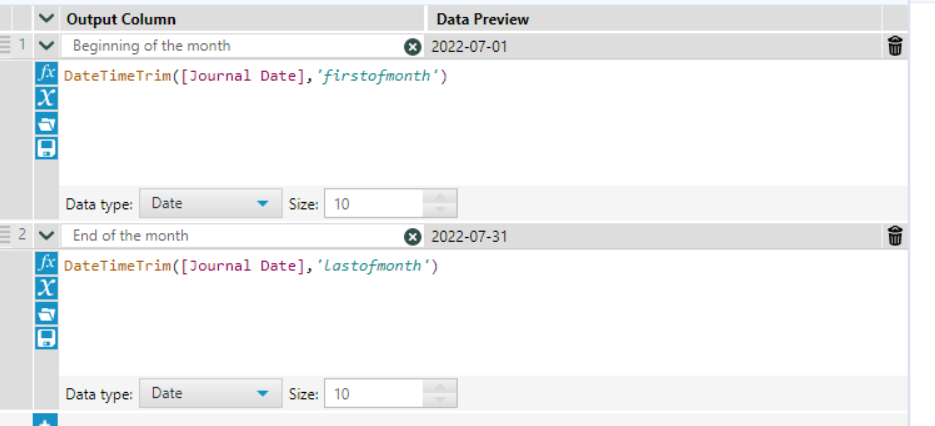Delete the Beginning of the month expression
The image size is (935, 426).
[895, 46]
